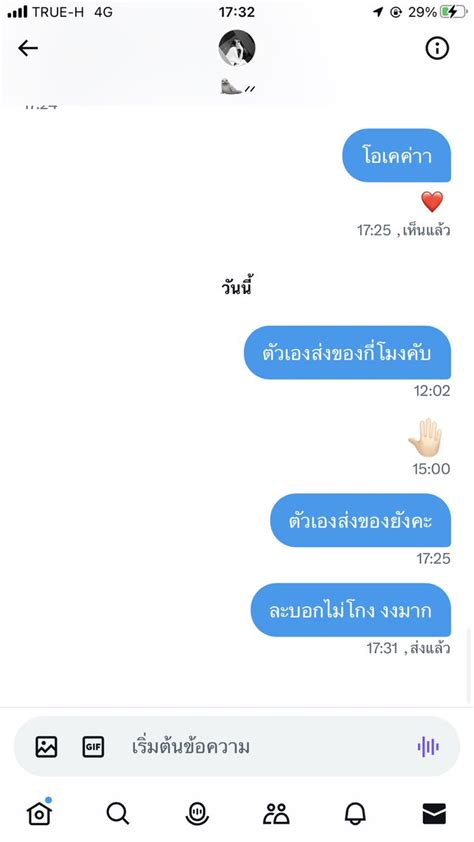Go to the Home tab
Screen dimensions: 474x842
pyautogui.click(x=40, y=813)
